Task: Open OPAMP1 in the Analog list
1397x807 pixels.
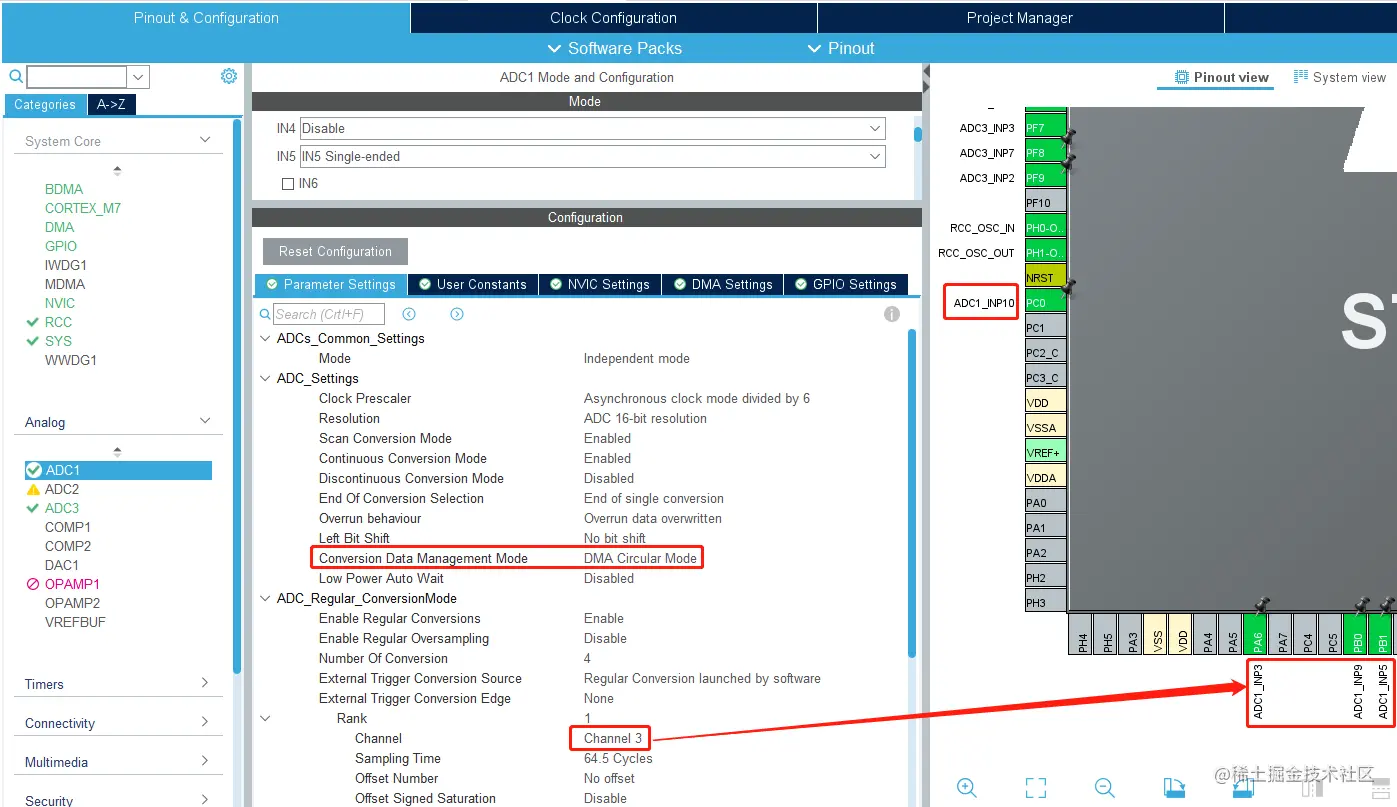Action: point(72,584)
